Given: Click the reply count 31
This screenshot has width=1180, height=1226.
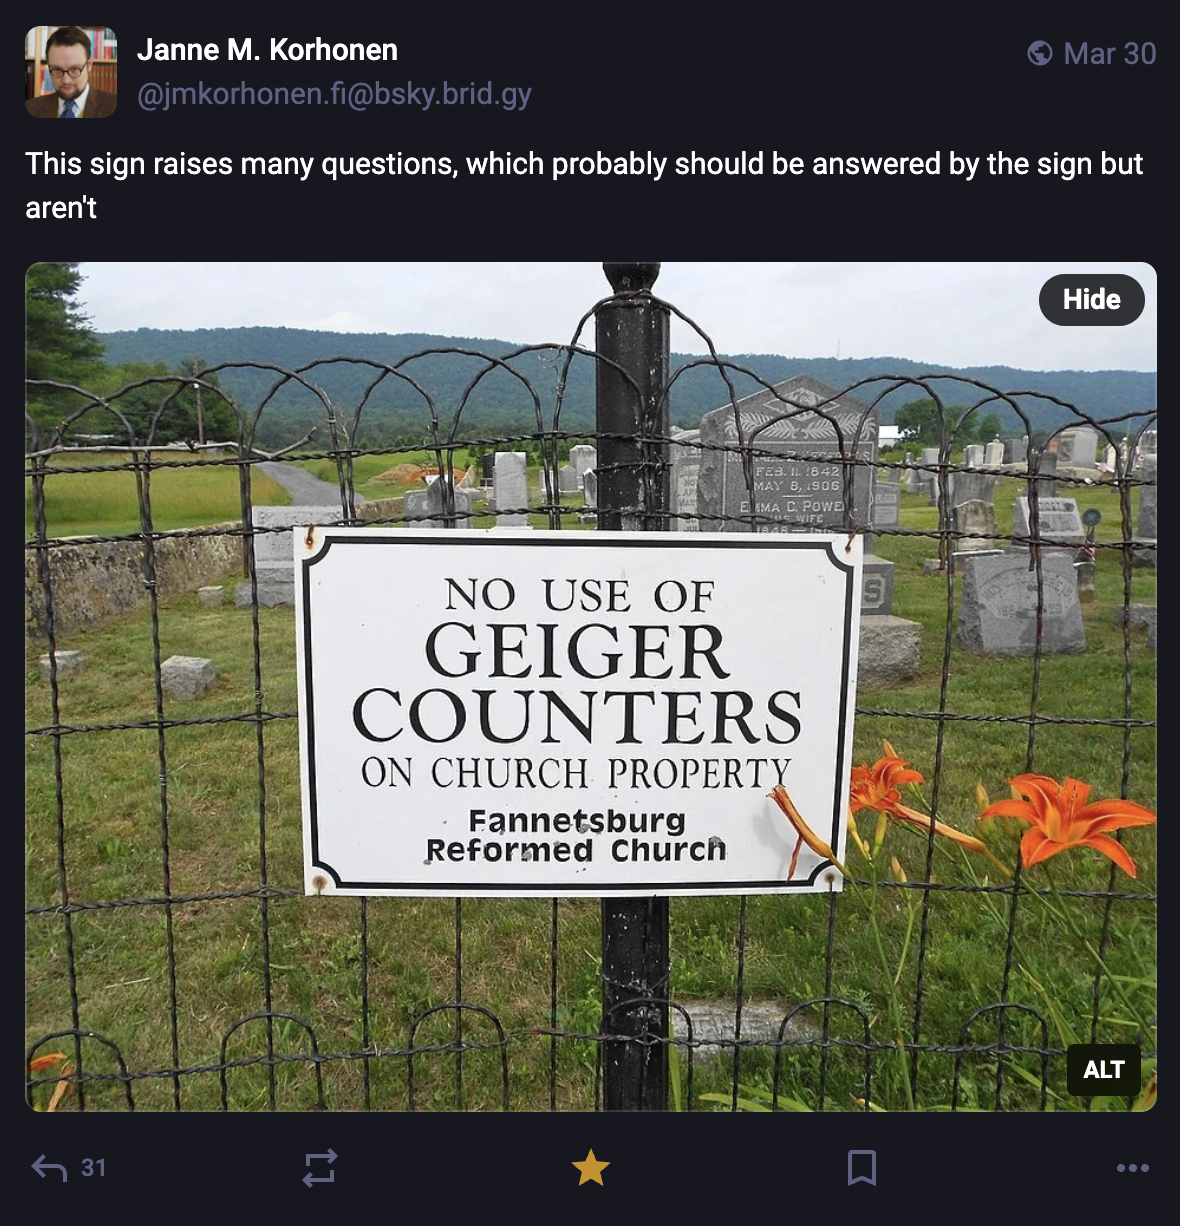Looking at the screenshot, I should pyautogui.click(x=94, y=1167).
